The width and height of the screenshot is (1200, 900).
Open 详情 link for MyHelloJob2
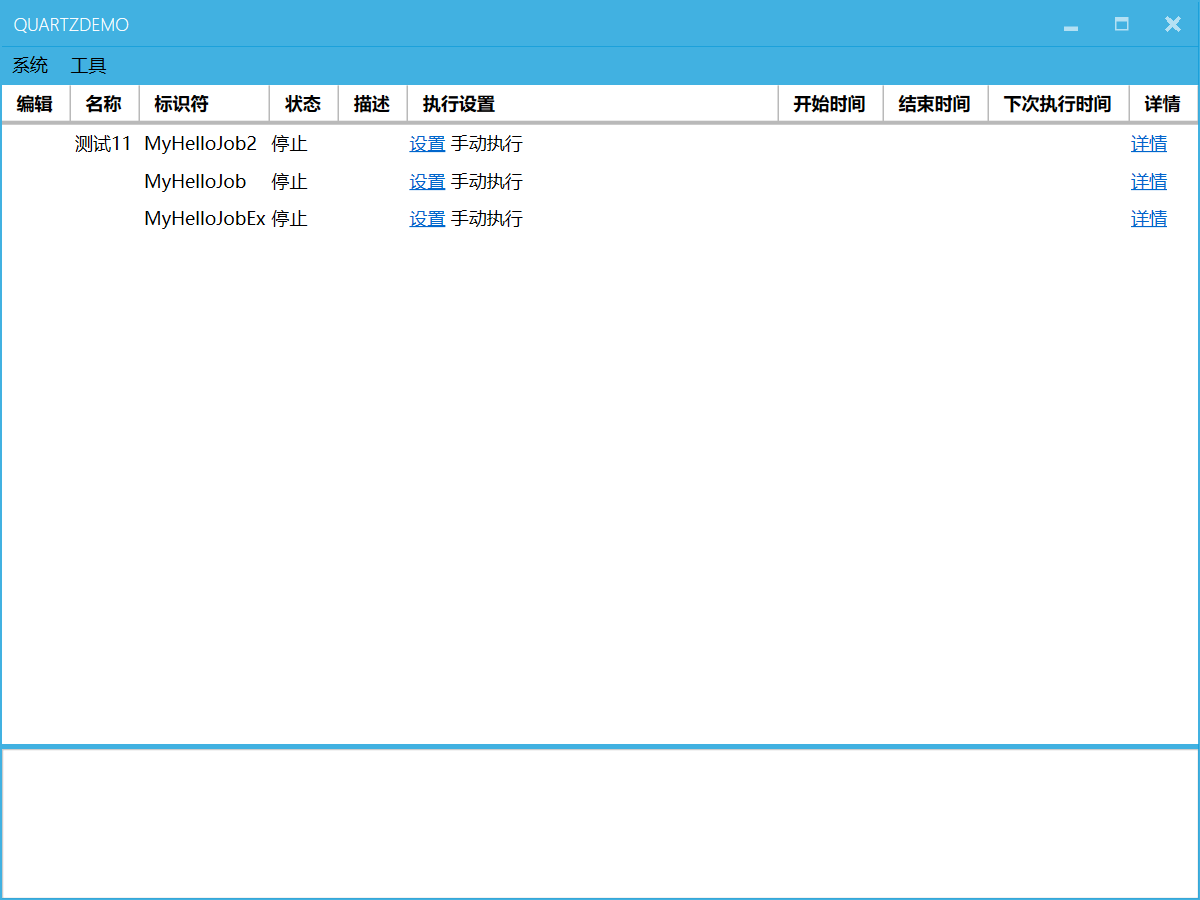pos(1149,144)
